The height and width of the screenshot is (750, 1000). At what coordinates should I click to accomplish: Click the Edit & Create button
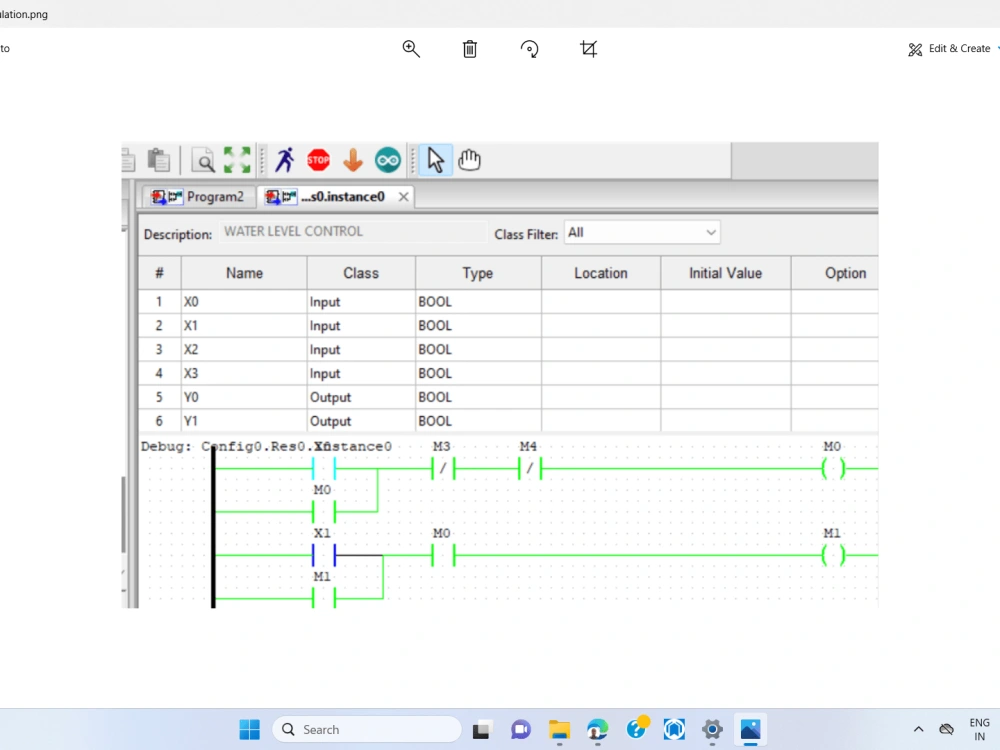pyautogui.click(x=948, y=48)
